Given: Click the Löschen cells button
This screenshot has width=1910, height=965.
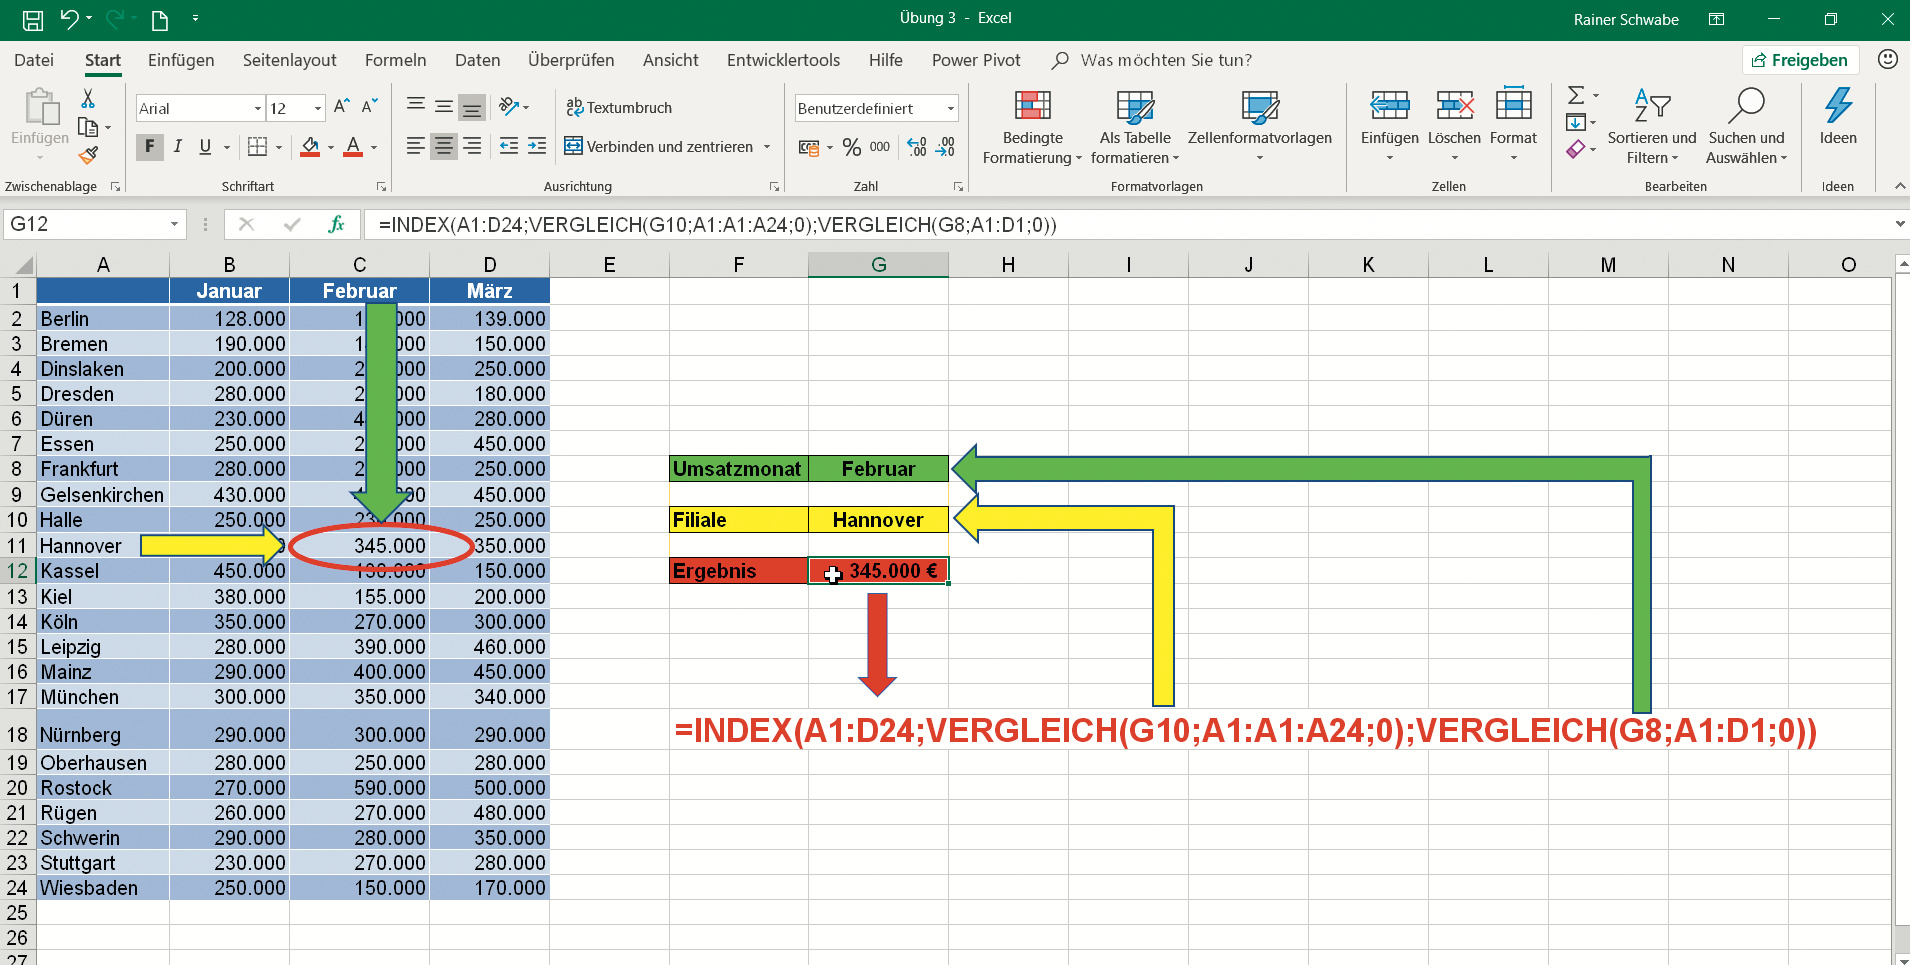Looking at the screenshot, I should [1454, 126].
